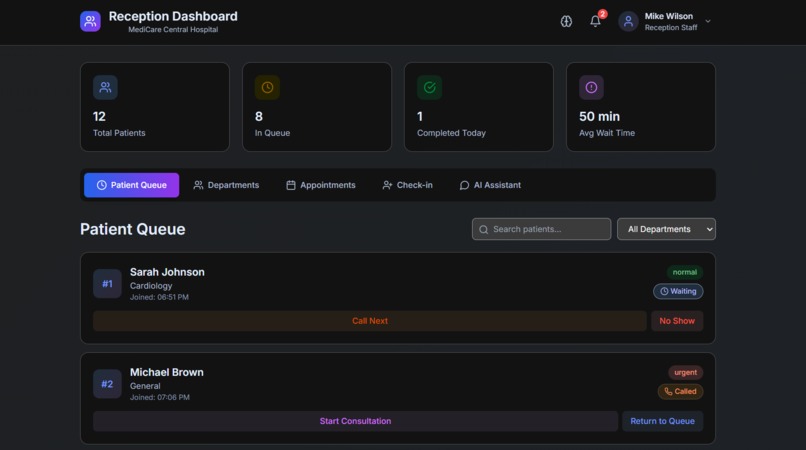
Task: Click patient name Sarah Johnson
Action: pos(167,272)
